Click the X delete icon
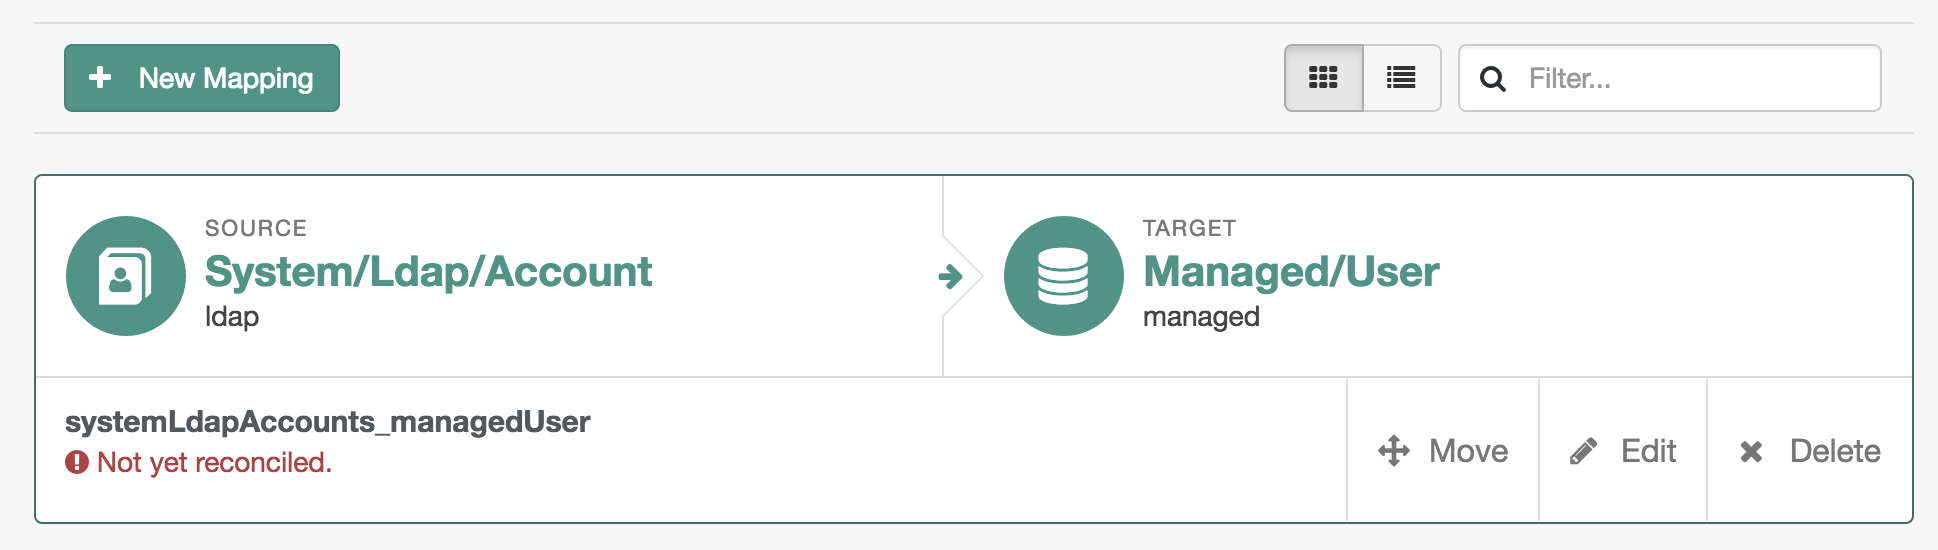Image resolution: width=1938 pixels, height=550 pixels. pyautogui.click(x=1751, y=452)
